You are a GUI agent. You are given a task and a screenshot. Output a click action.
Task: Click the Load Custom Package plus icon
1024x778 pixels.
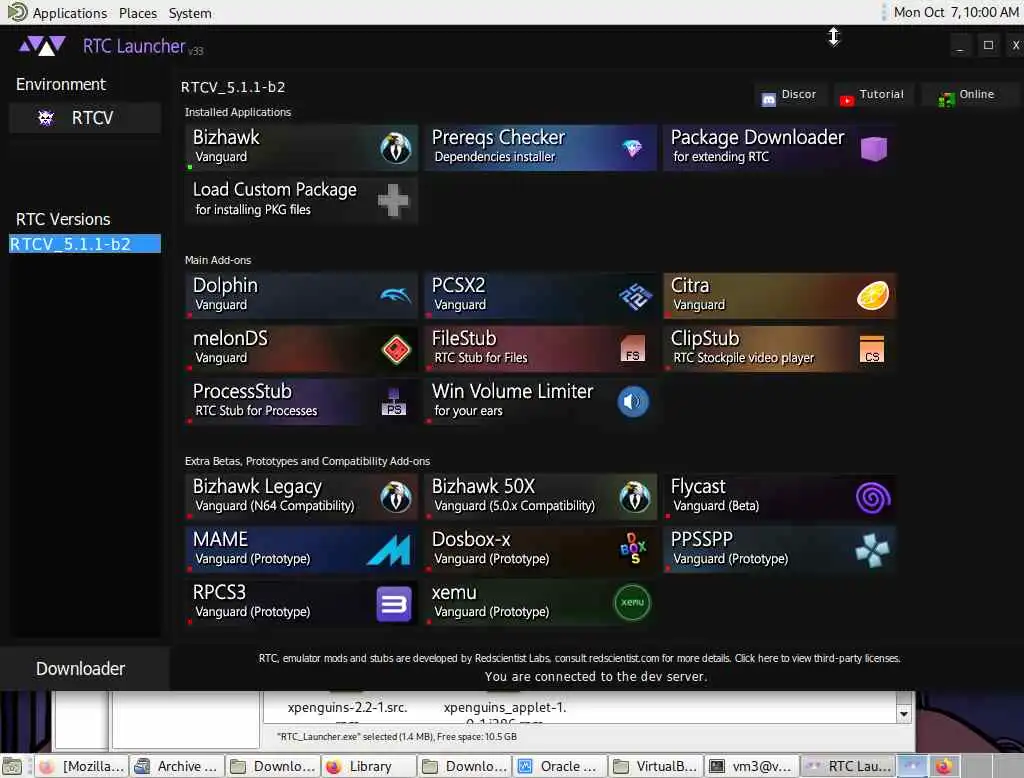pyautogui.click(x=393, y=200)
